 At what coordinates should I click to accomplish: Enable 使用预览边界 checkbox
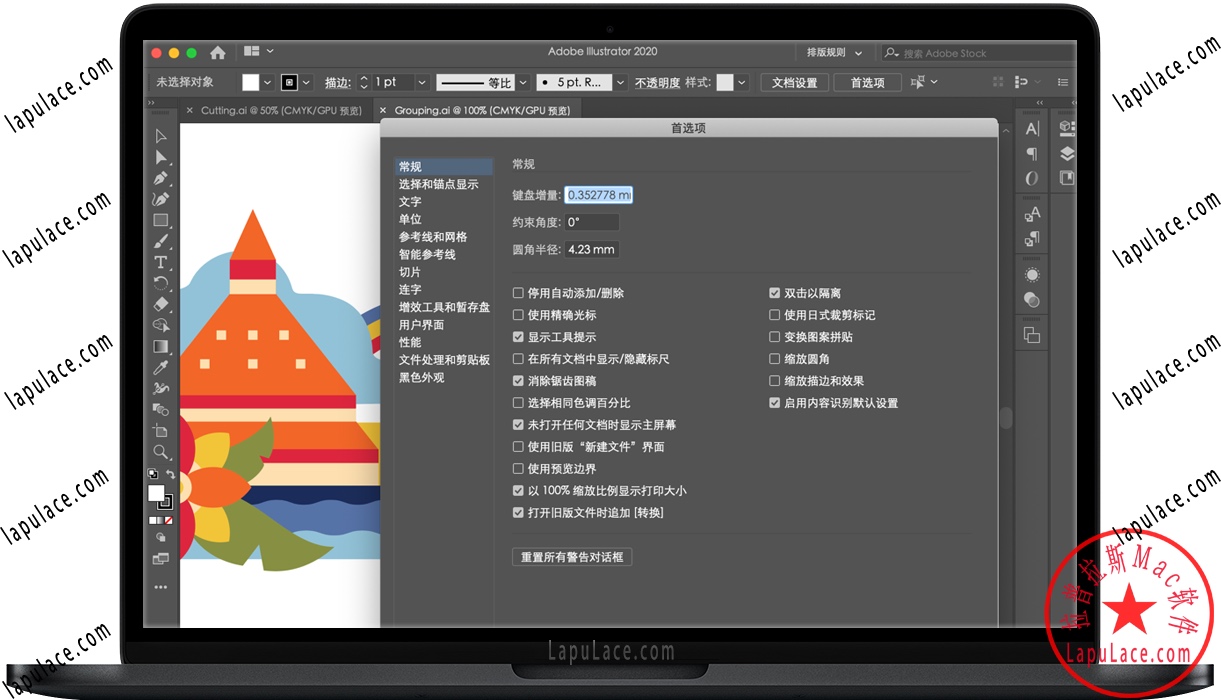(518, 469)
